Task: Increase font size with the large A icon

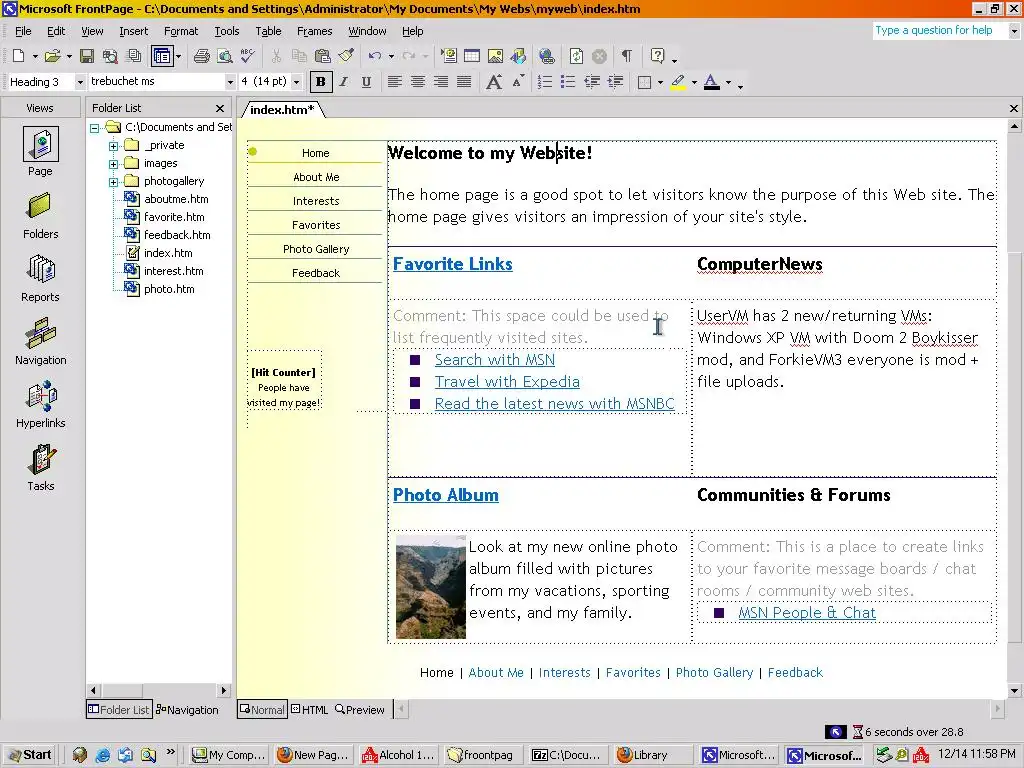Action: point(494,82)
